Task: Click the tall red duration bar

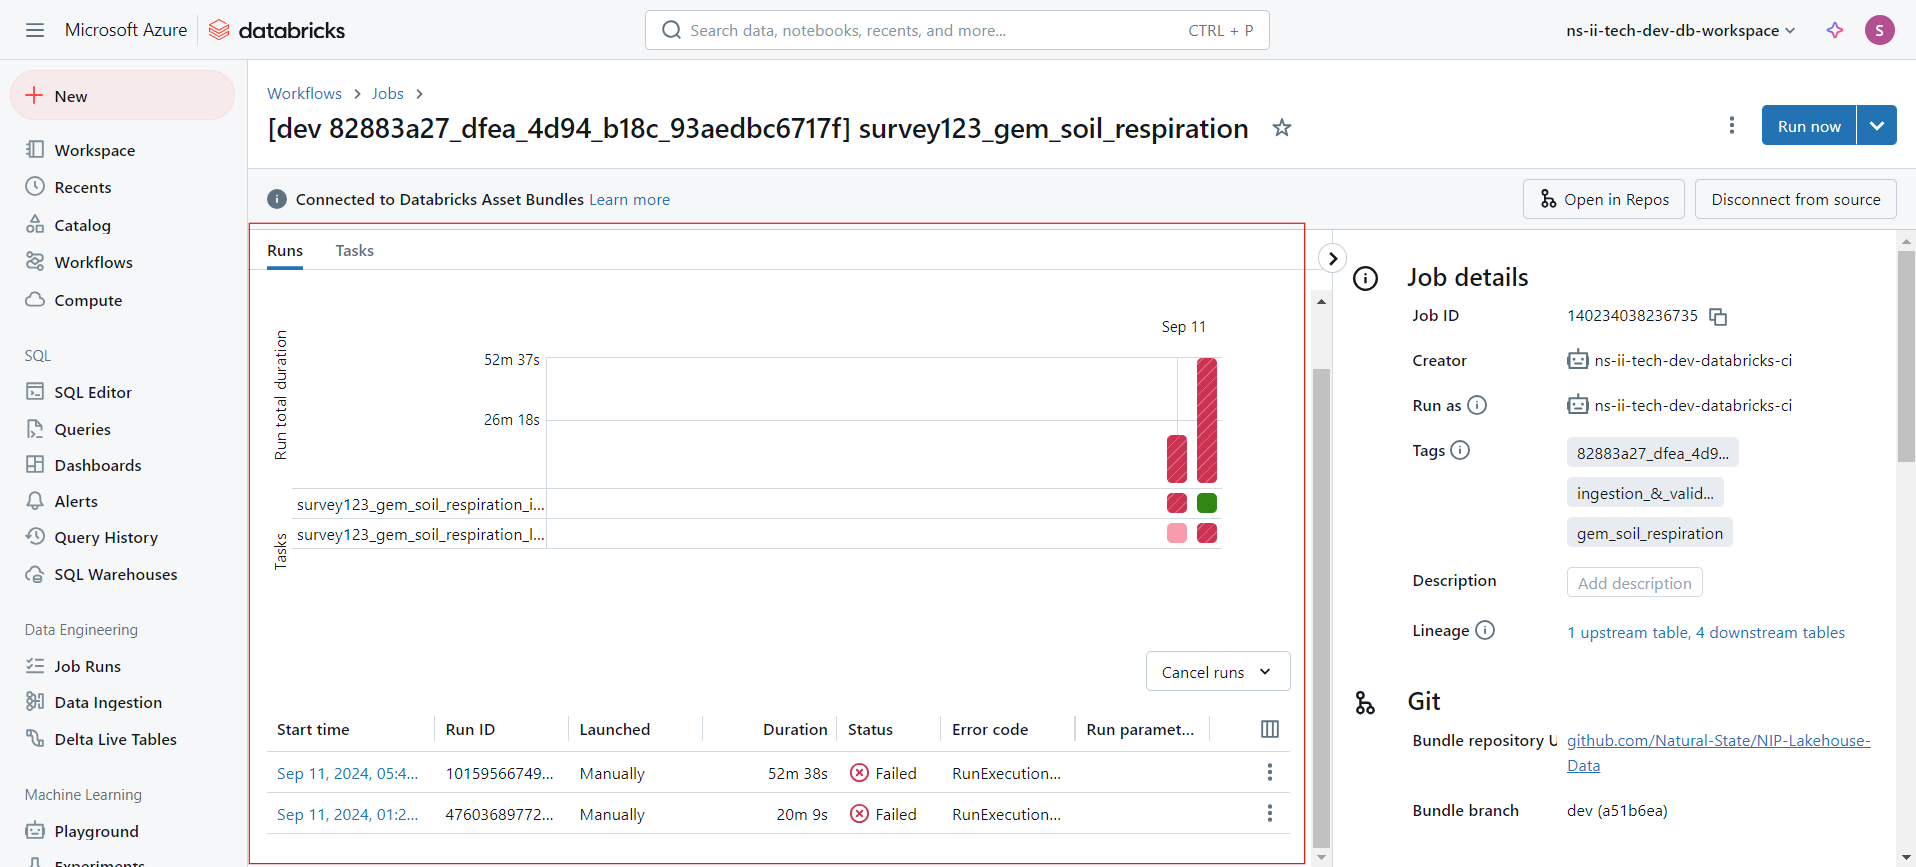Action: [1207, 420]
